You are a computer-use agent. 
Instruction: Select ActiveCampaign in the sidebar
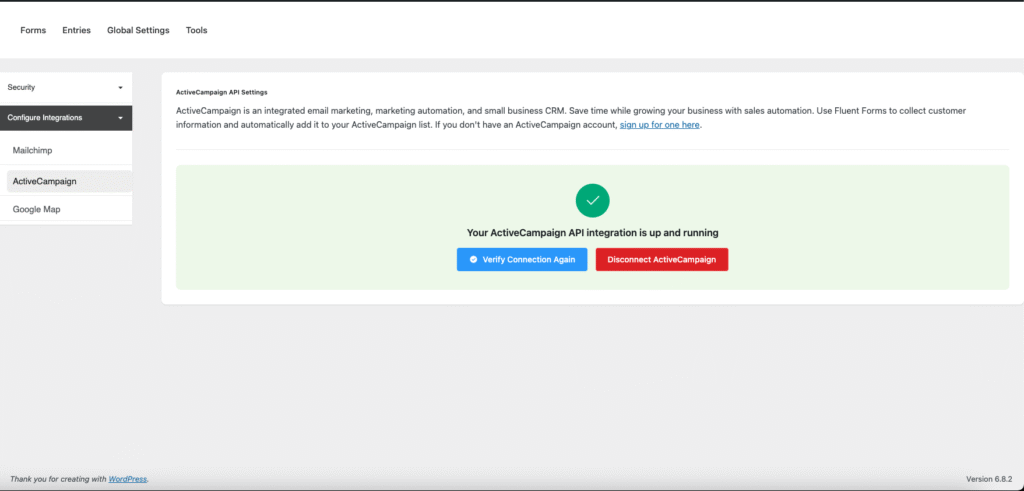(45, 181)
